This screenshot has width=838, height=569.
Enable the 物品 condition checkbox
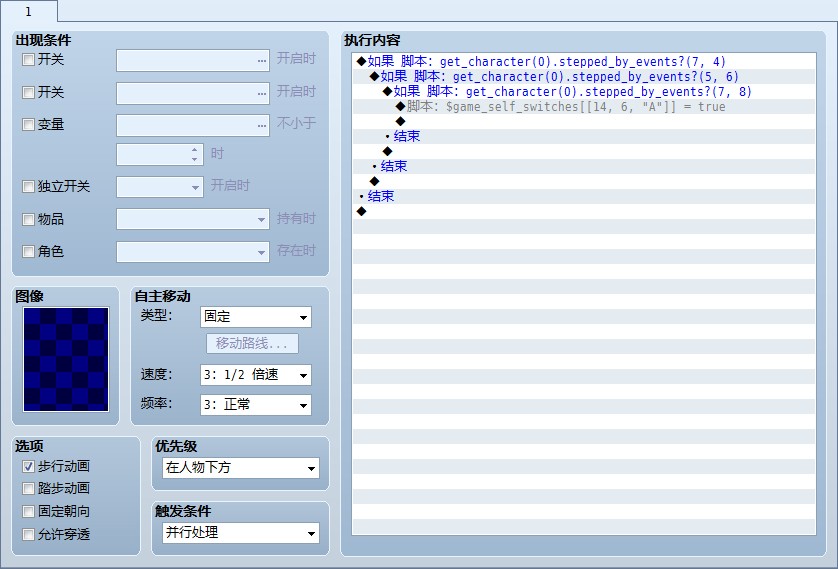coord(28,220)
